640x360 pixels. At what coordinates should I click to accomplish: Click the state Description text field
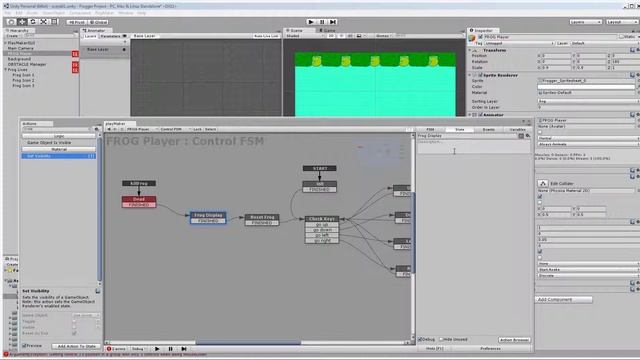click(473, 147)
